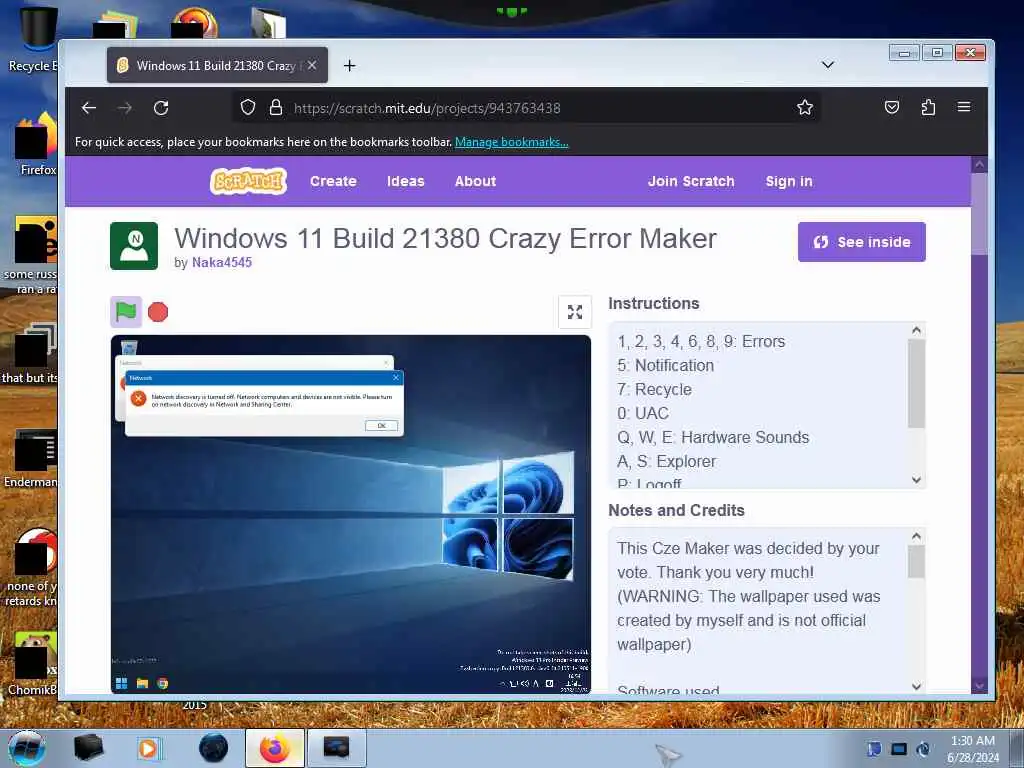Click the "A, S: Explorer" instruction line
Screen dimensions: 1024x768
click(x=666, y=462)
